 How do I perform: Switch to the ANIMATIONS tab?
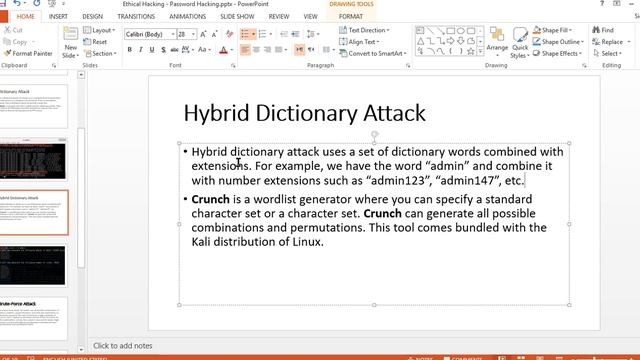pos(187,17)
